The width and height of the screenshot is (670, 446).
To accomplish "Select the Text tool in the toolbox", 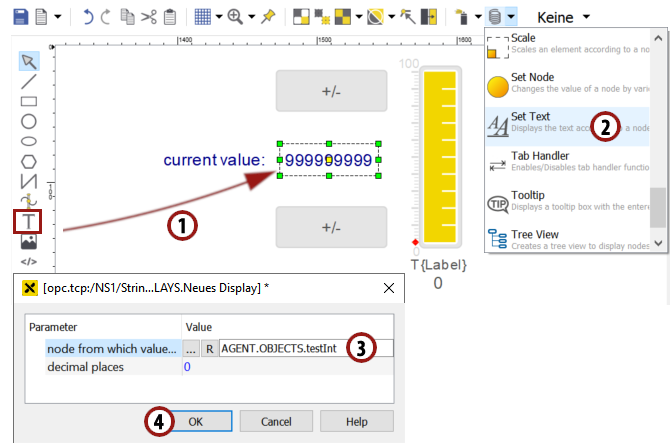I will tap(28, 221).
